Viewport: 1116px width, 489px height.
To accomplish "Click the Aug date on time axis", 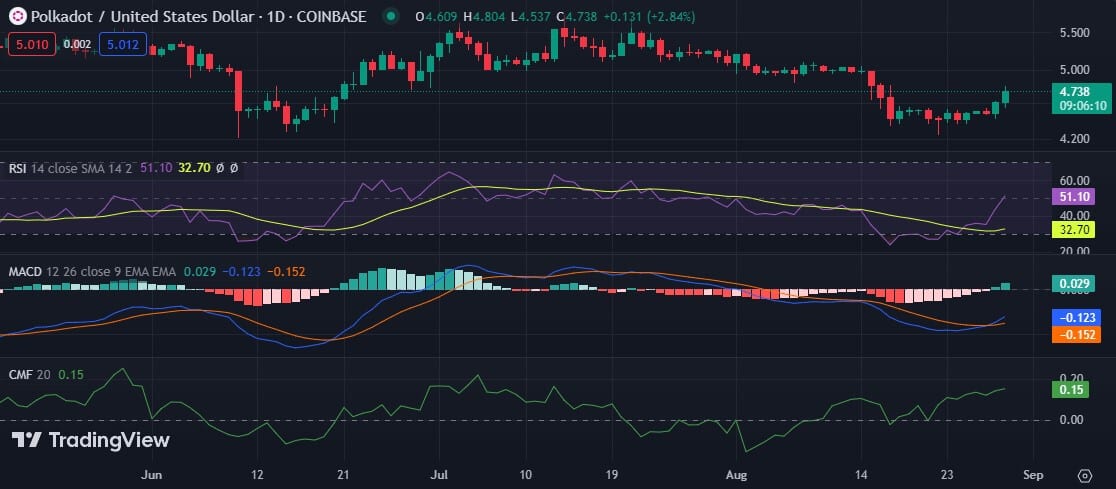I will click(737, 476).
